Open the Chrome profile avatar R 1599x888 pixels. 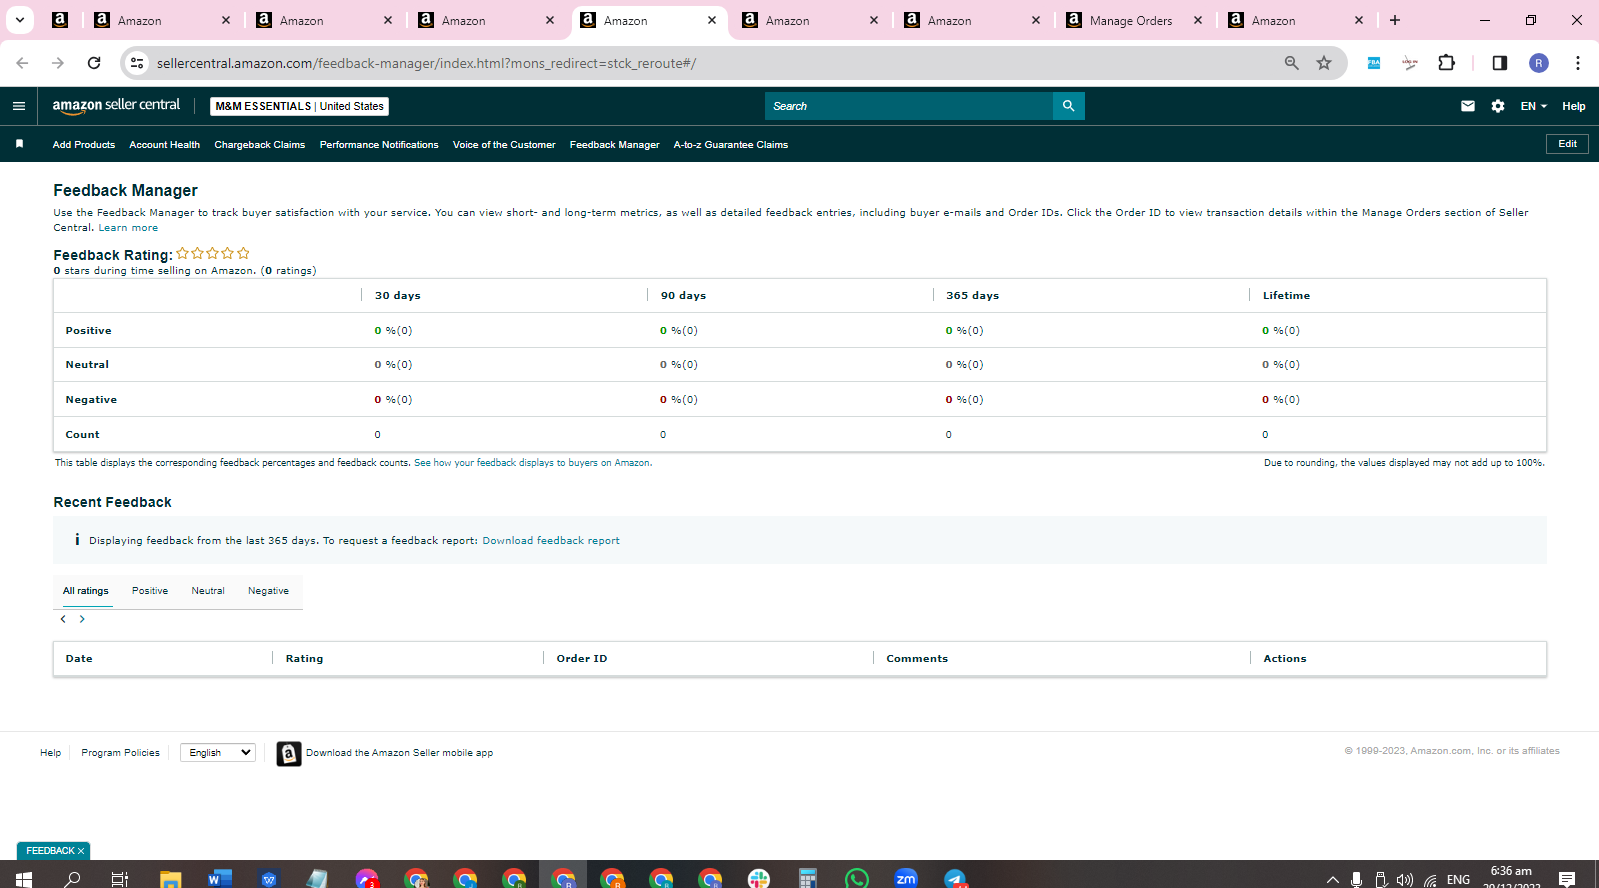coord(1539,63)
